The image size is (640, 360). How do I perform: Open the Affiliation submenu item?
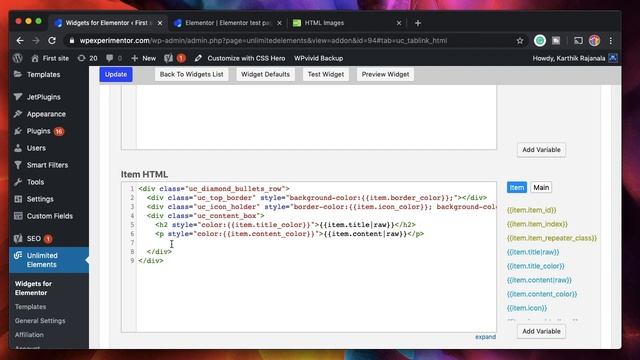(x=29, y=335)
